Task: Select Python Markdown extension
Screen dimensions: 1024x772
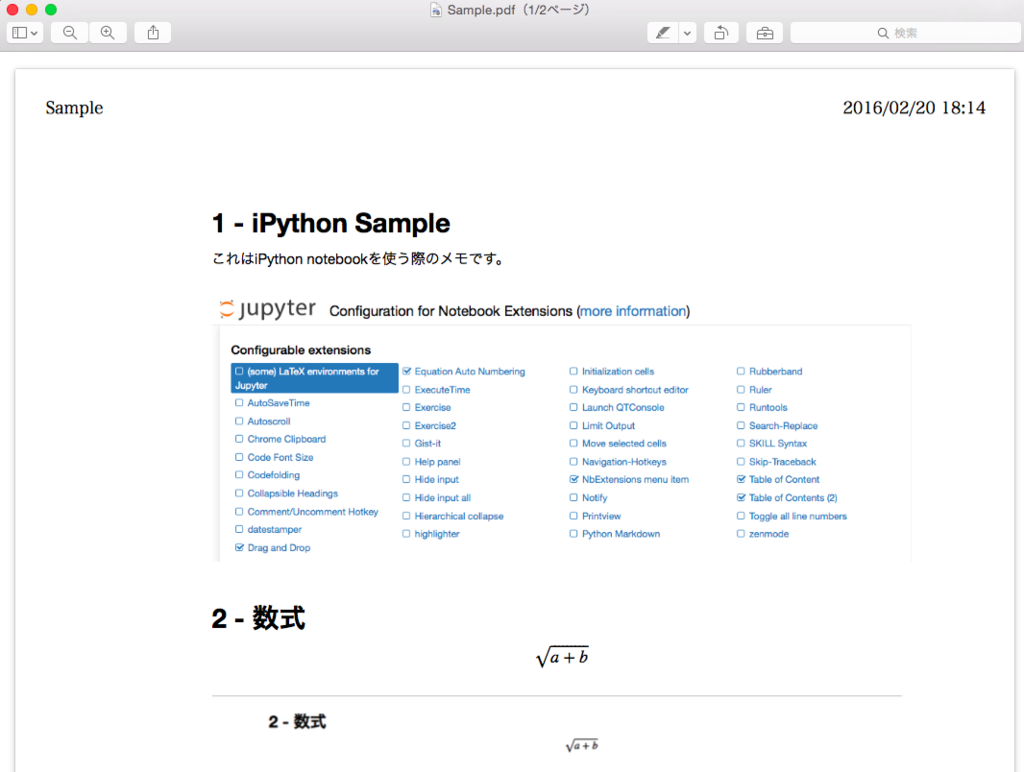Action: (620, 534)
